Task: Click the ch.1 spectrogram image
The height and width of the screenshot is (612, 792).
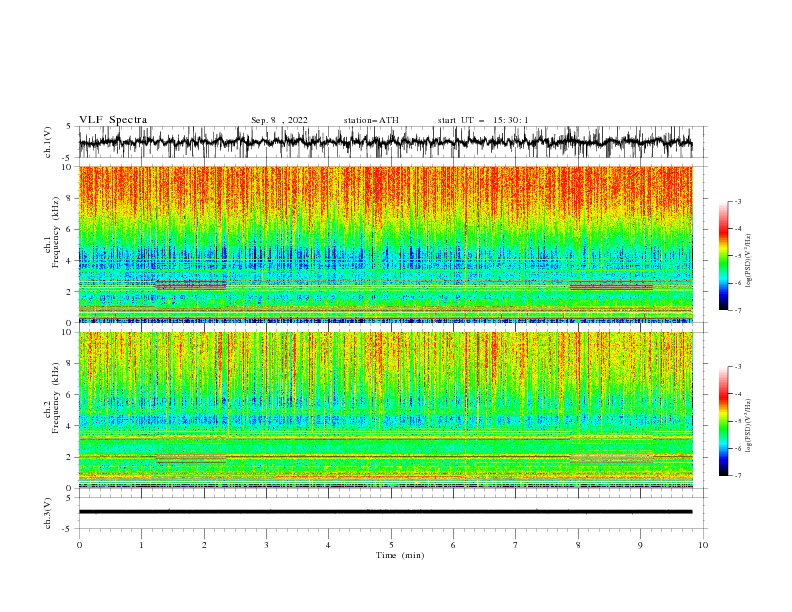Action: point(385,244)
